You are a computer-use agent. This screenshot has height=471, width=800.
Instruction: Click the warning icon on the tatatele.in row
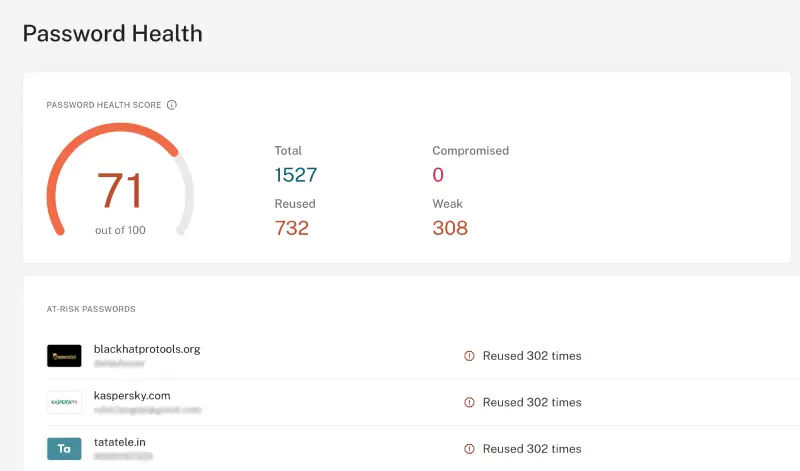point(469,449)
